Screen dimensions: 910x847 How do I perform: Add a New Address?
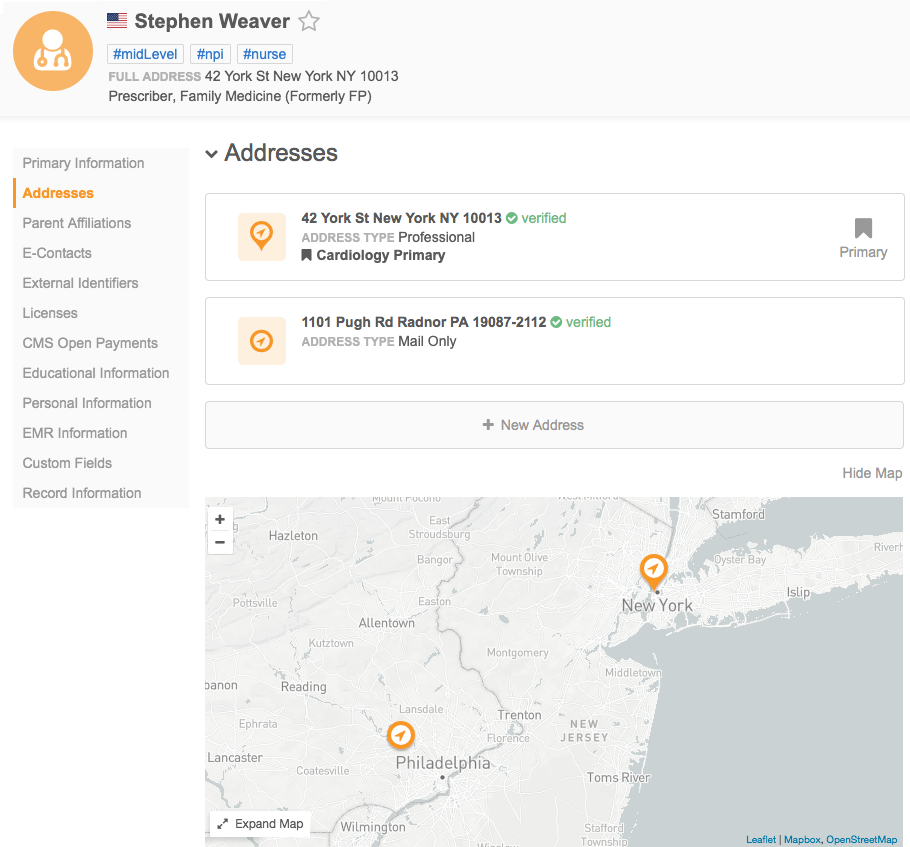[x=554, y=425]
